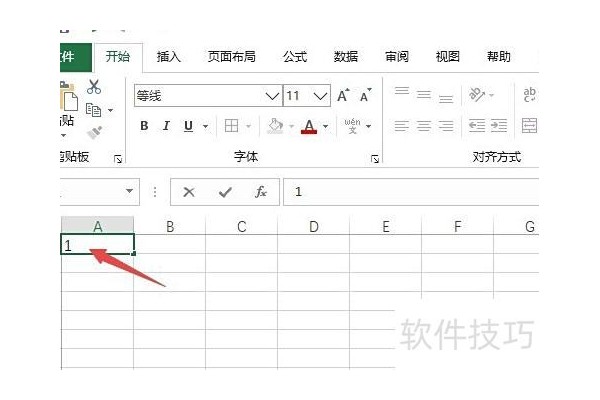Expand the Underline style dropdown arrow
Image resolution: width=600 pixels, height=400 pixels.
pyautogui.click(x=205, y=126)
